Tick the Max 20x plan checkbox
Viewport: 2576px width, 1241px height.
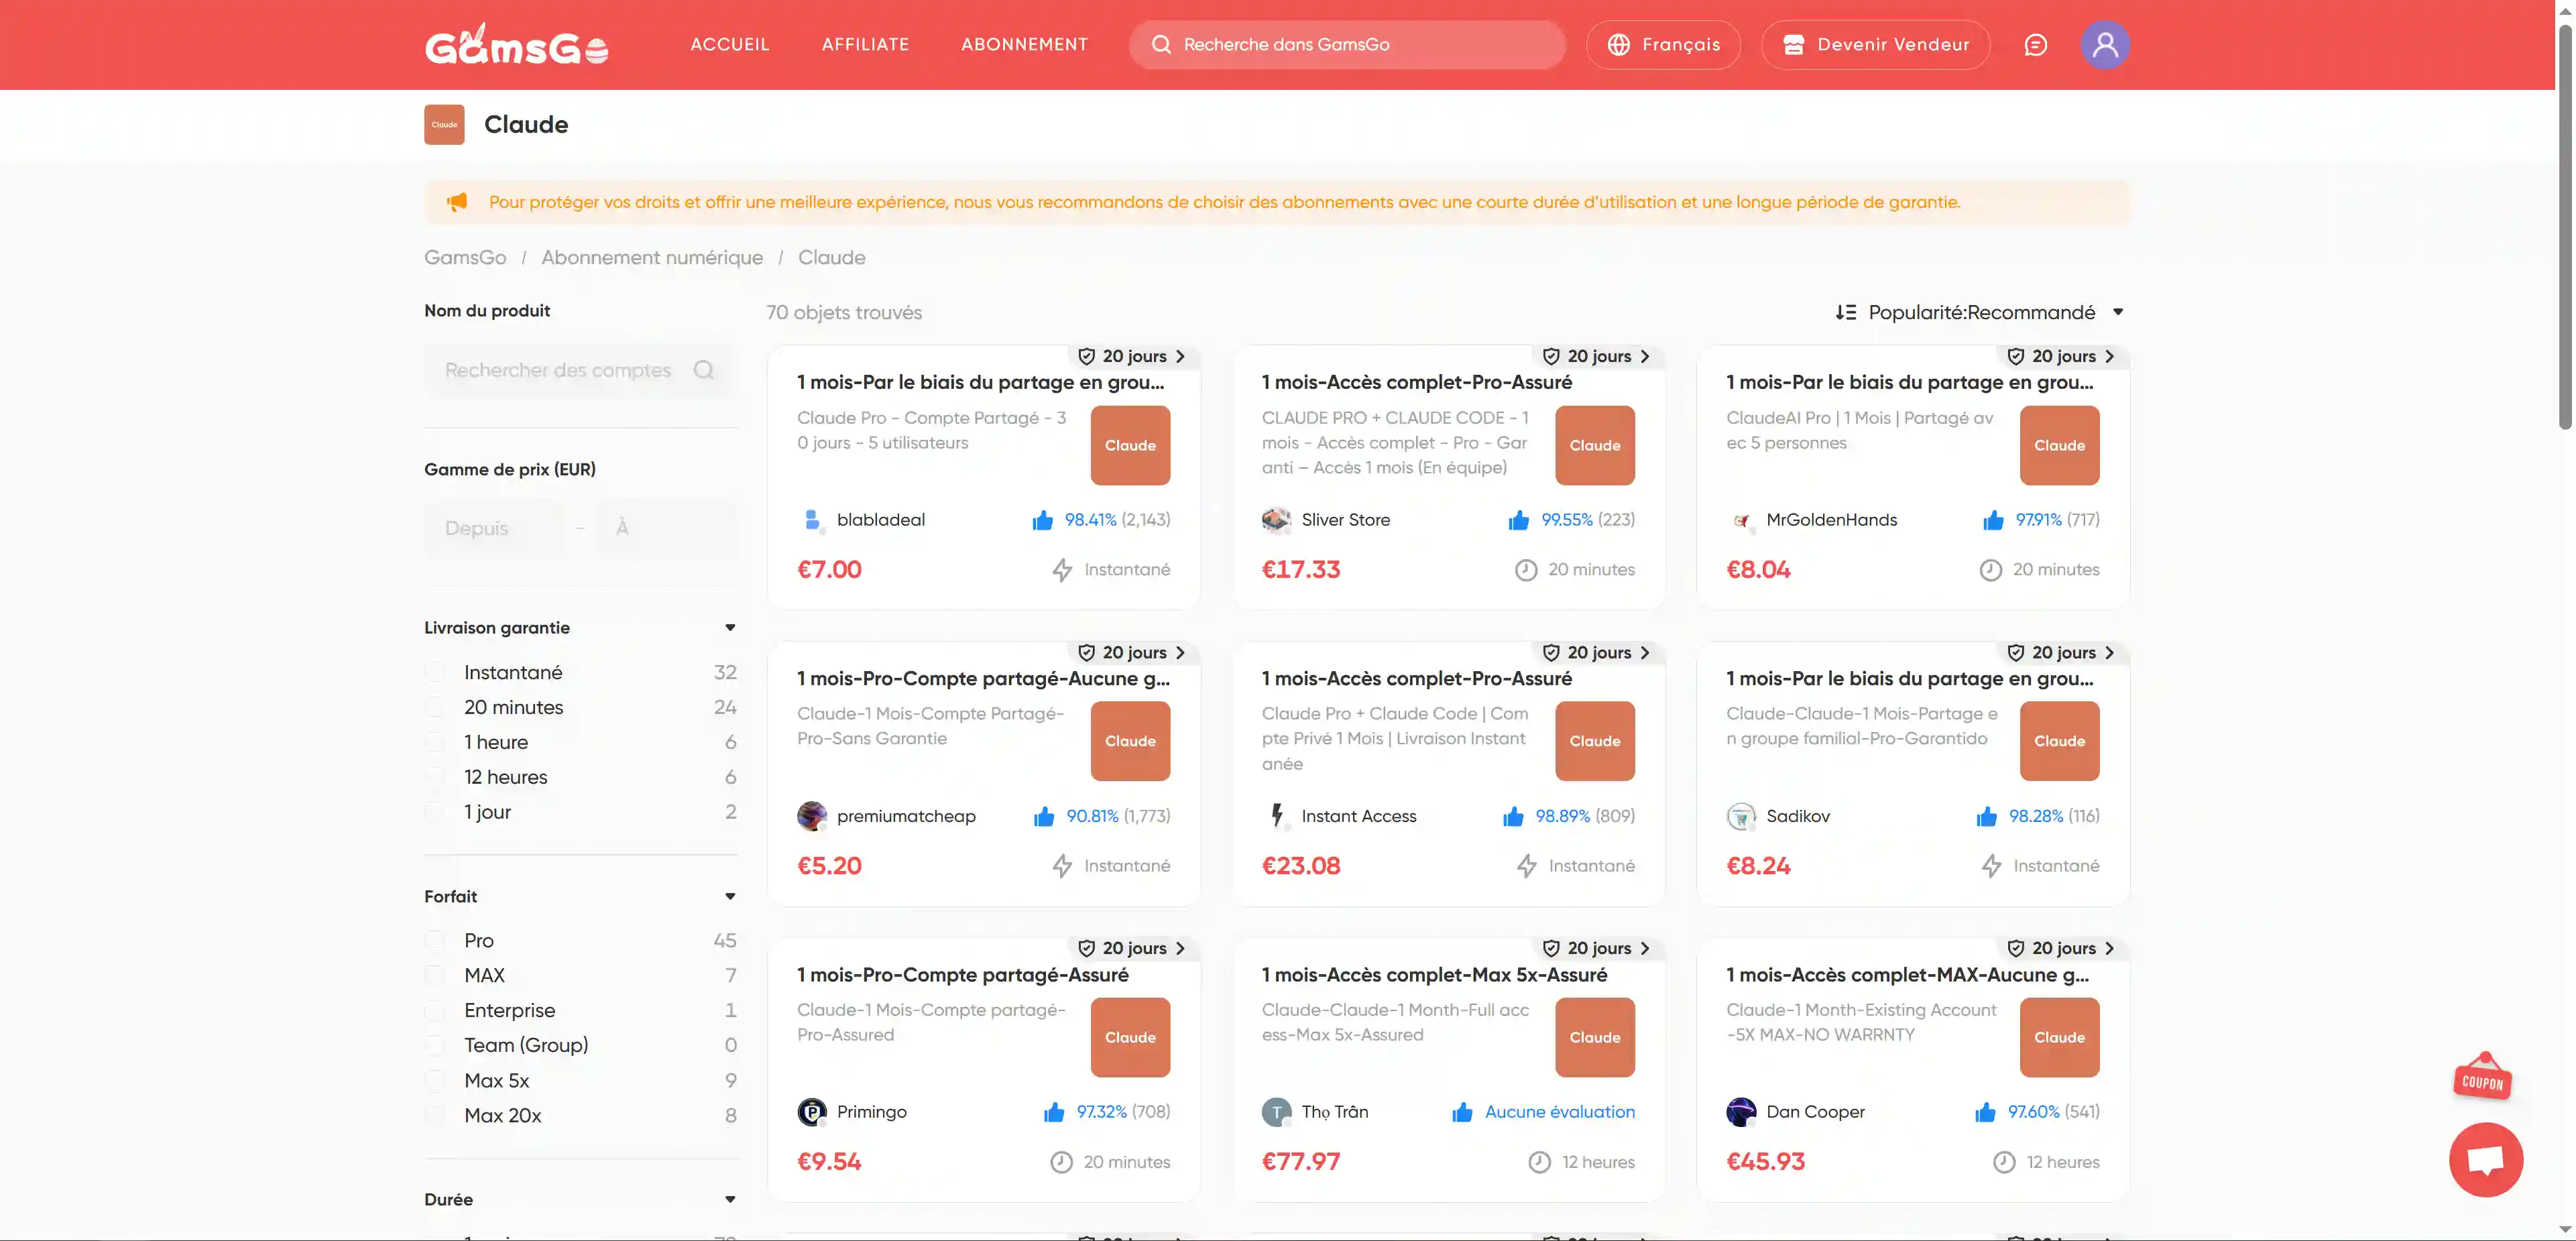pos(435,1115)
